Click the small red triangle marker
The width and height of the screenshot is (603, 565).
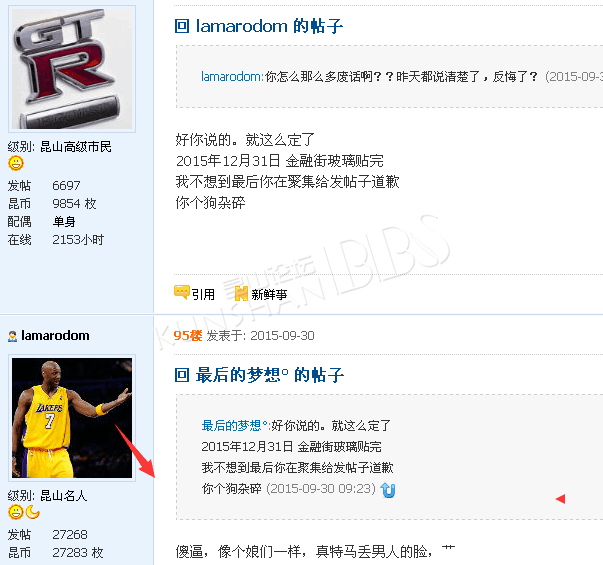560,499
